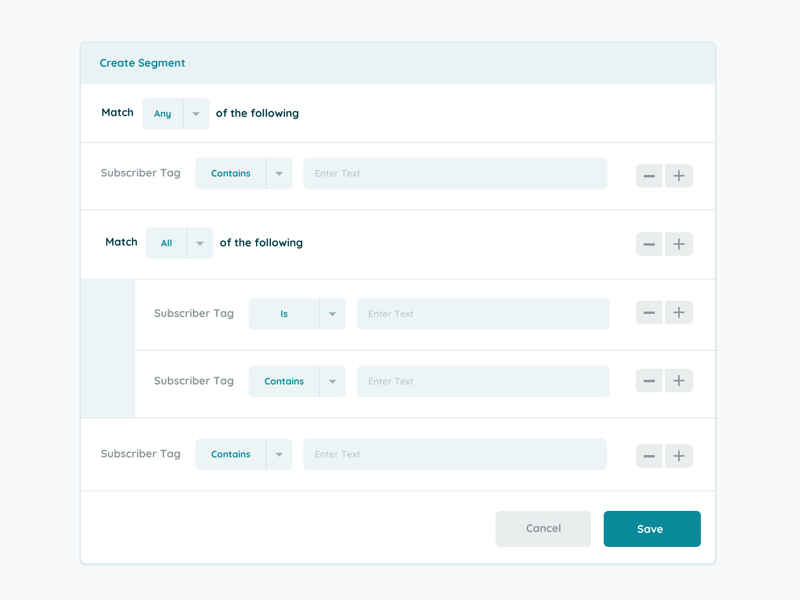Remove the first Subscriber Tag condition
800x600 pixels.
click(x=649, y=175)
